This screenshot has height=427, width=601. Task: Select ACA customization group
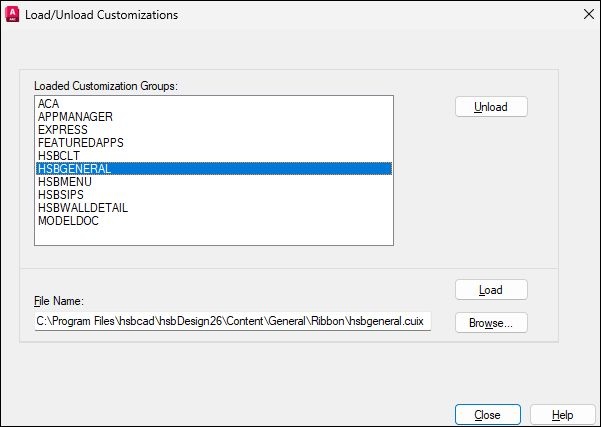pyautogui.click(x=214, y=104)
